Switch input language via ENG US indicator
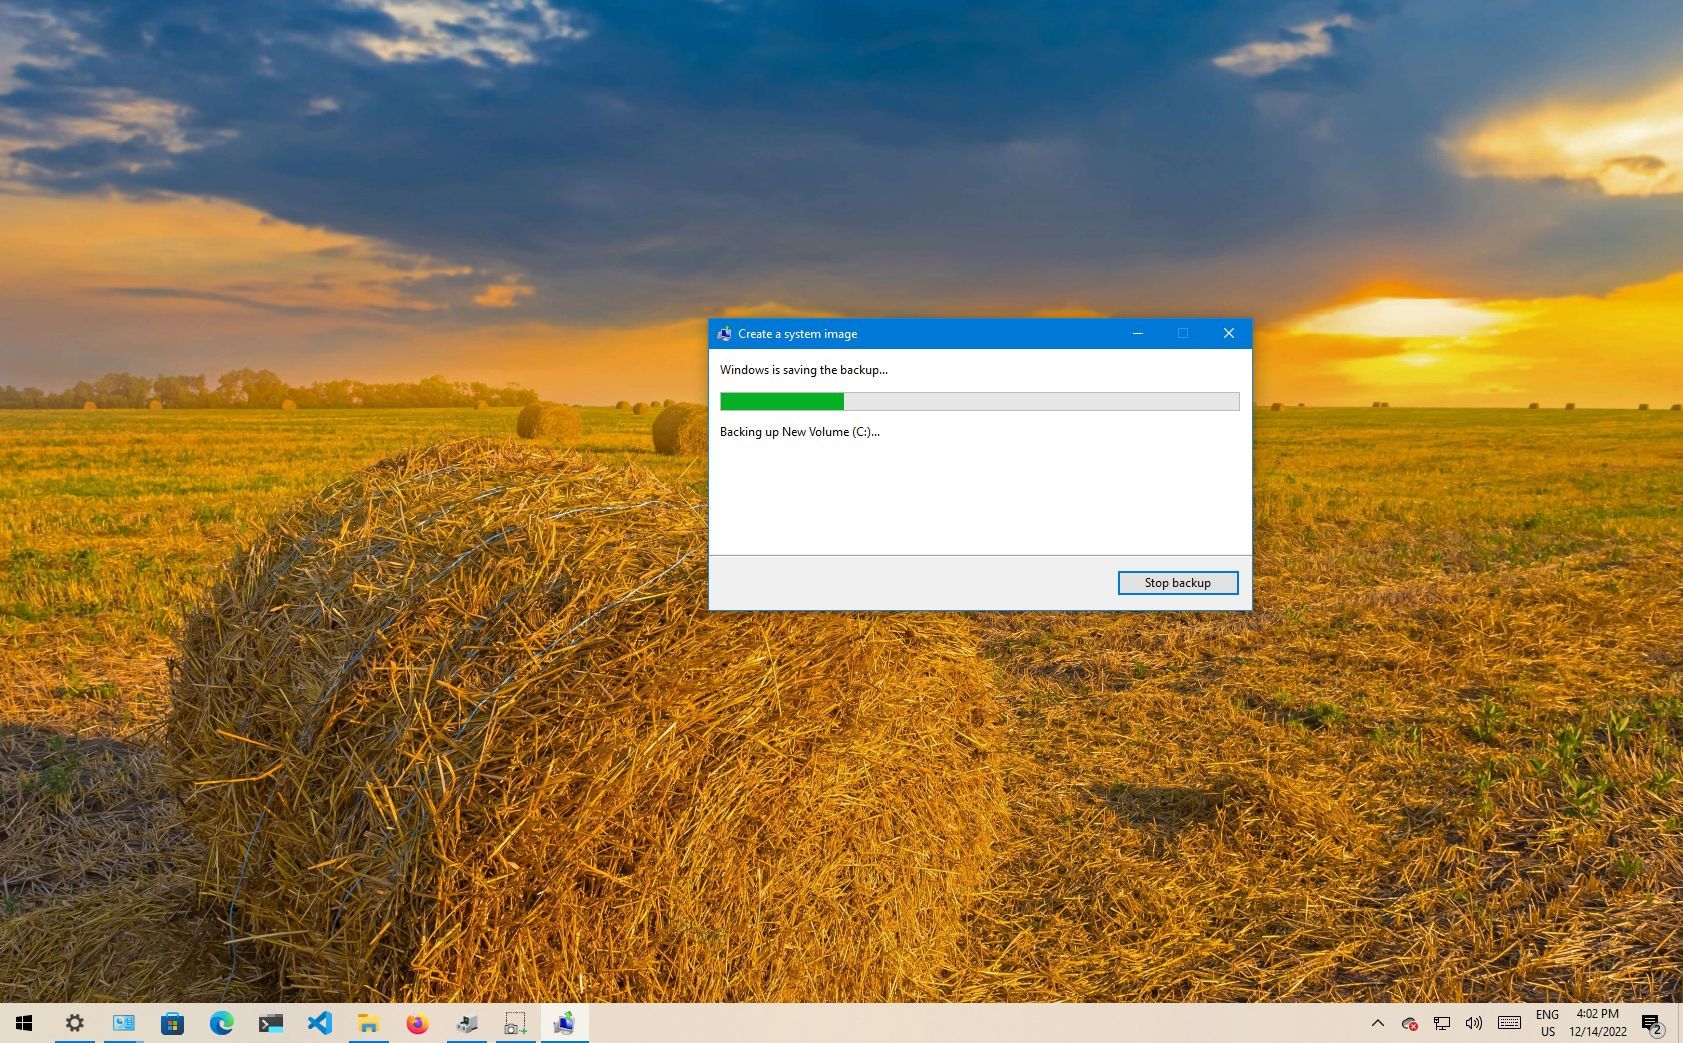The image size is (1683, 1043). coord(1547,1023)
